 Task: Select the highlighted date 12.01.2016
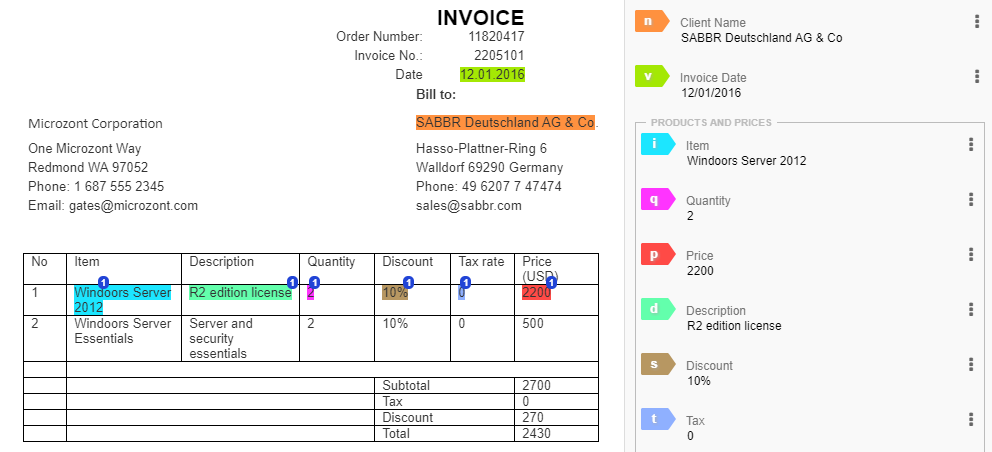click(492, 74)
